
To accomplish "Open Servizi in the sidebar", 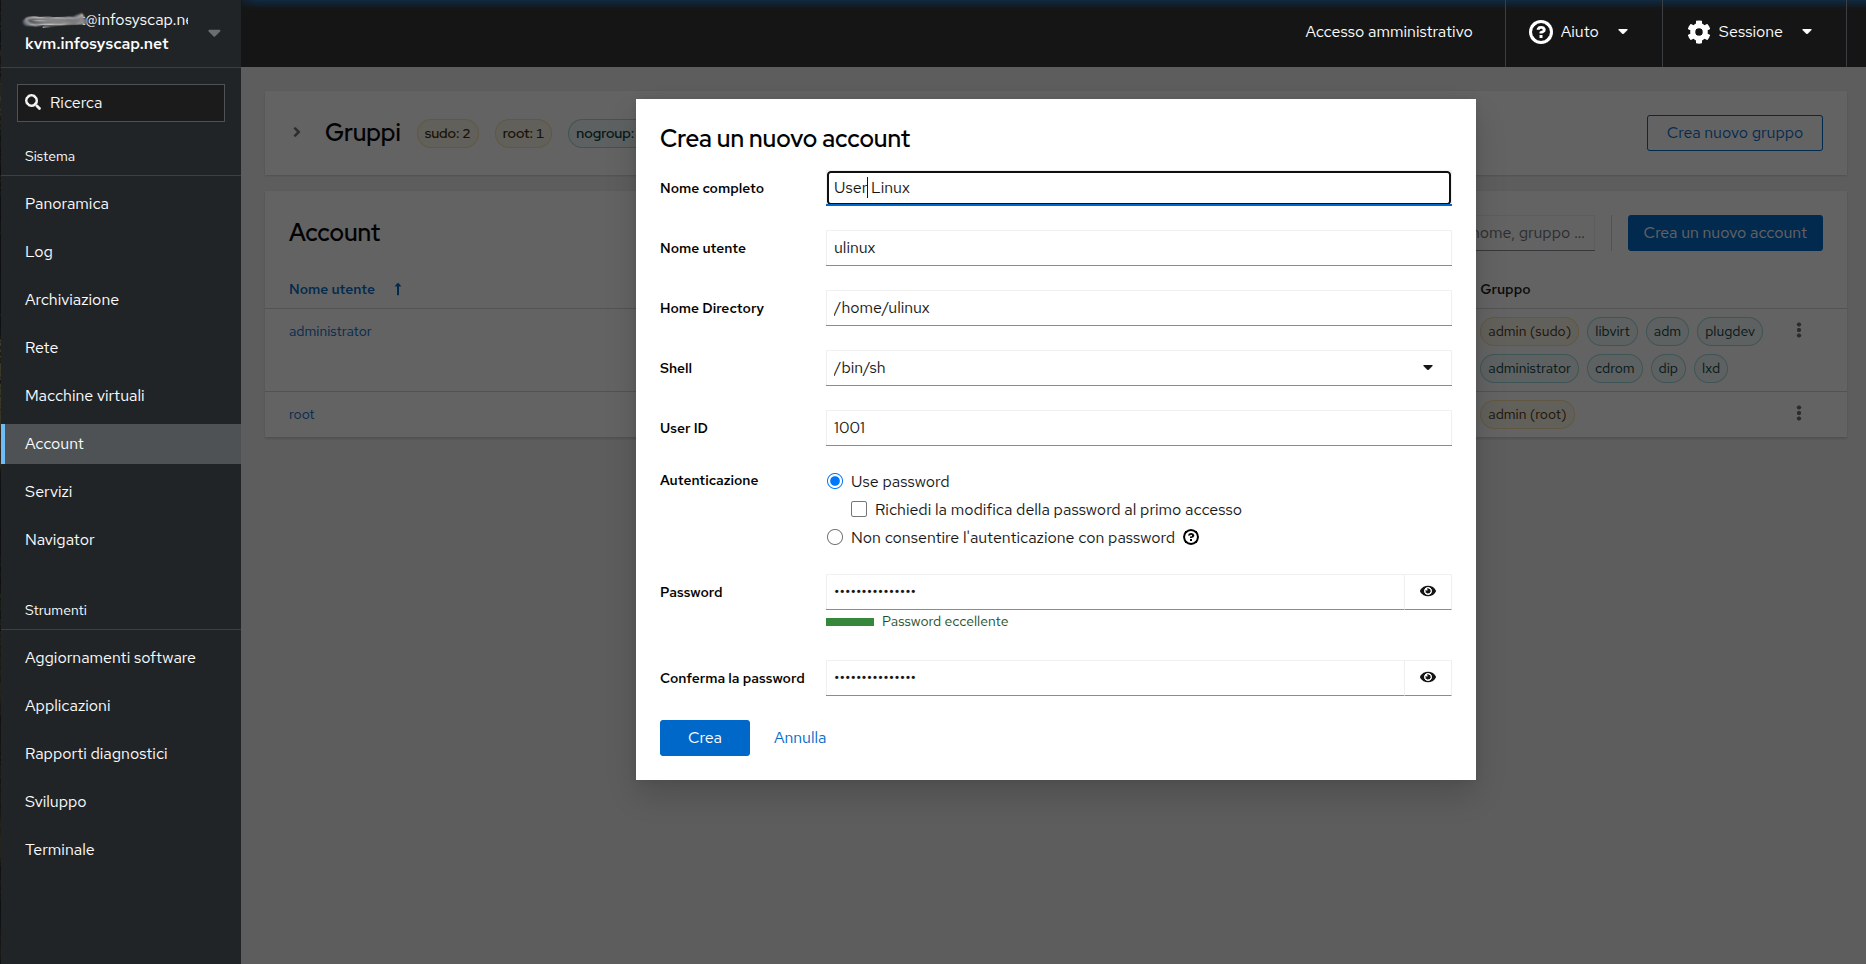I will (120, 492).
